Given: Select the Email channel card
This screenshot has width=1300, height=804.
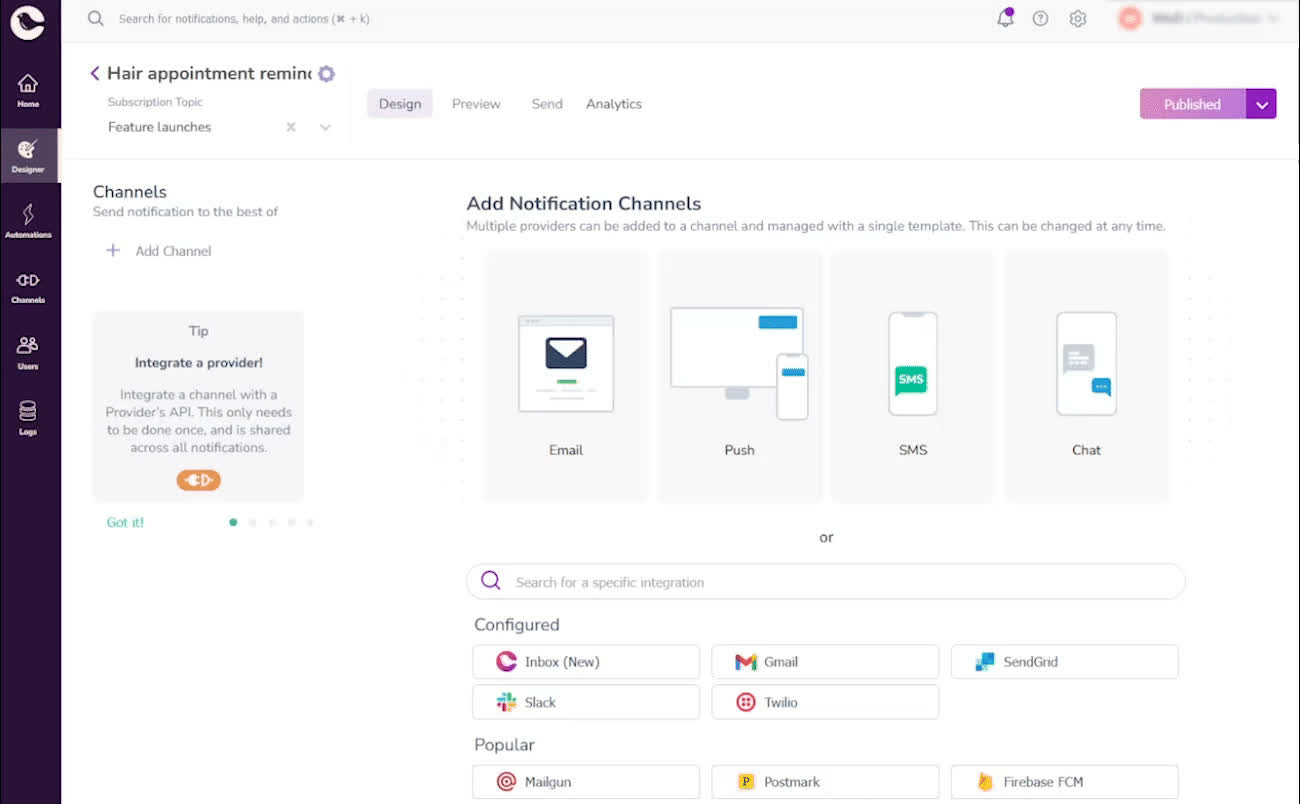Looking at the screenshot, I should click(566, 376).
